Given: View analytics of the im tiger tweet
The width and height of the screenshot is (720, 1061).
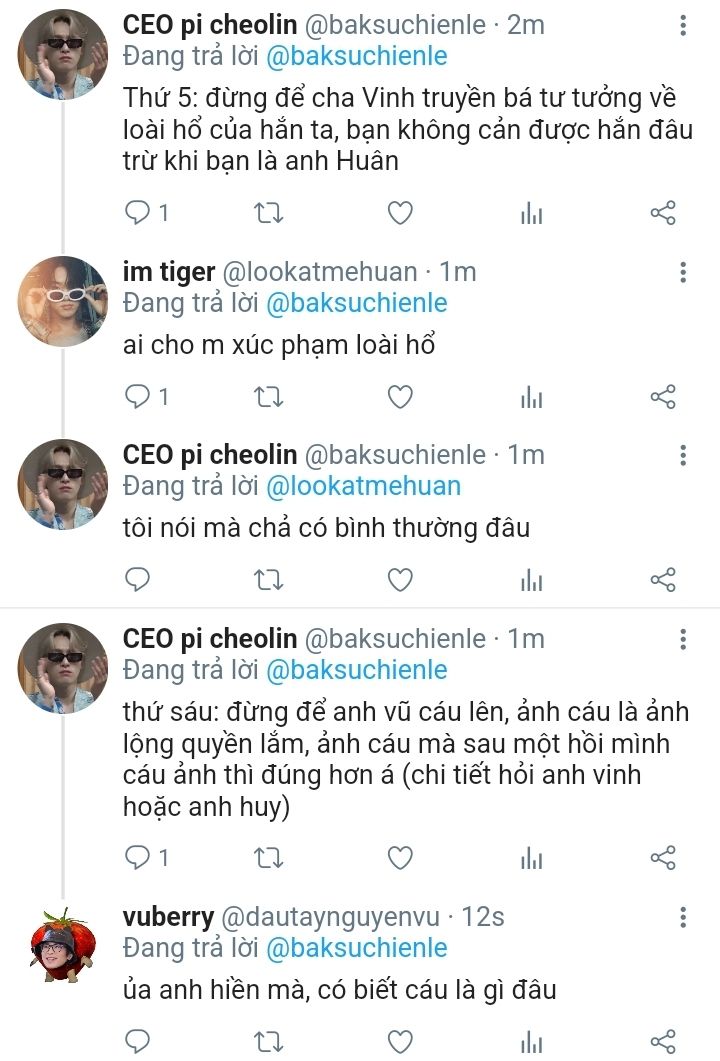Looking at the screenshot, I should coord(531,397).
